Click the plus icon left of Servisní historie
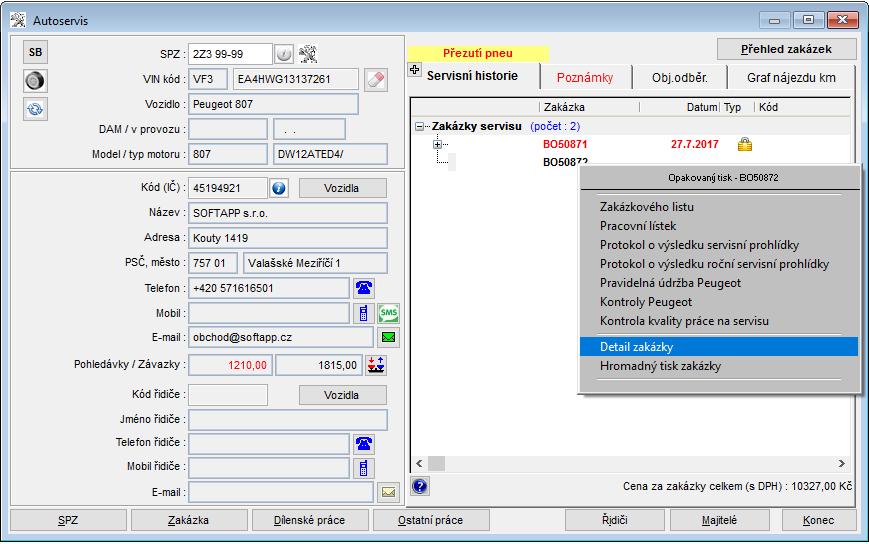 (415, 70)
